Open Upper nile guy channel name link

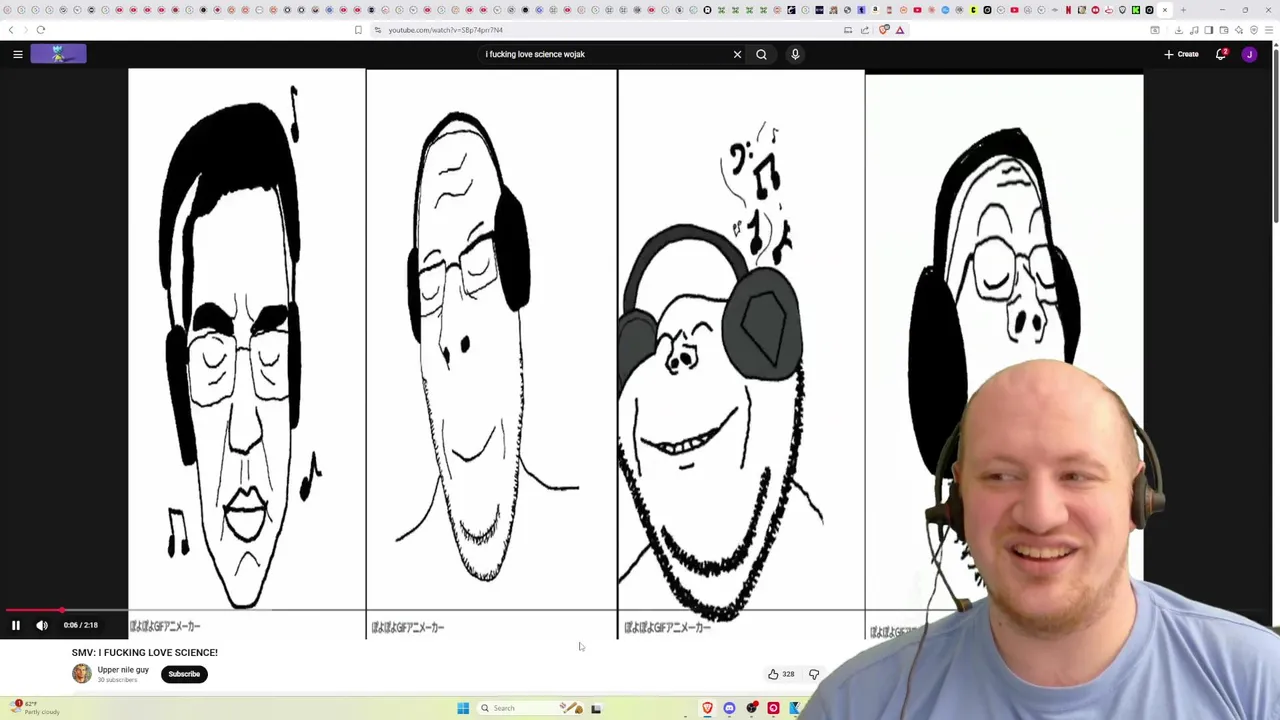click(123, 669)
